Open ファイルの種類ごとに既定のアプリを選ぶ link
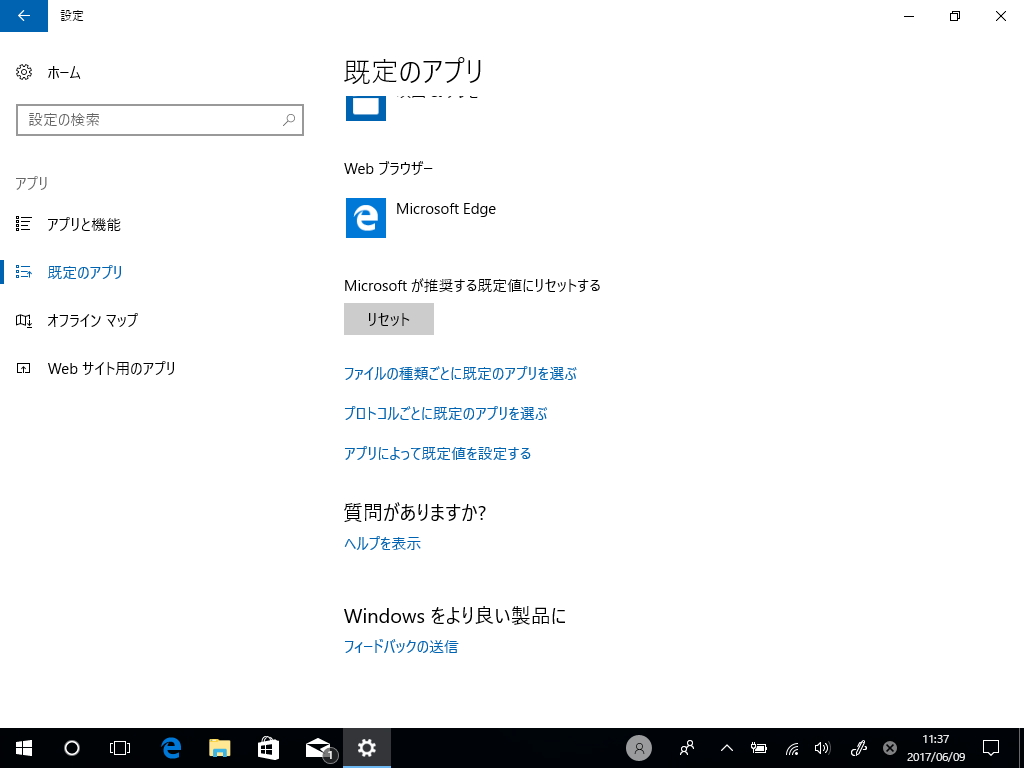1024x768 pixels. pos(460,374)
